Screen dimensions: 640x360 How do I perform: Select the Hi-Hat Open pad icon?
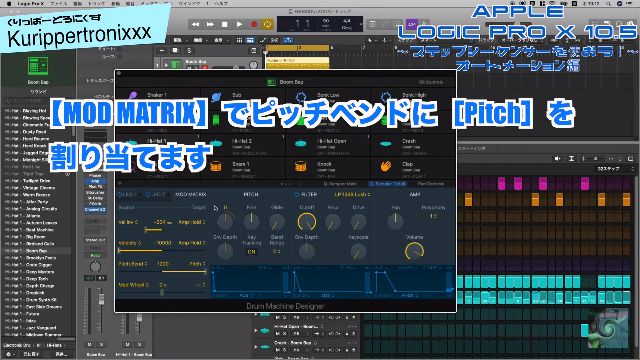coord(301,144)
